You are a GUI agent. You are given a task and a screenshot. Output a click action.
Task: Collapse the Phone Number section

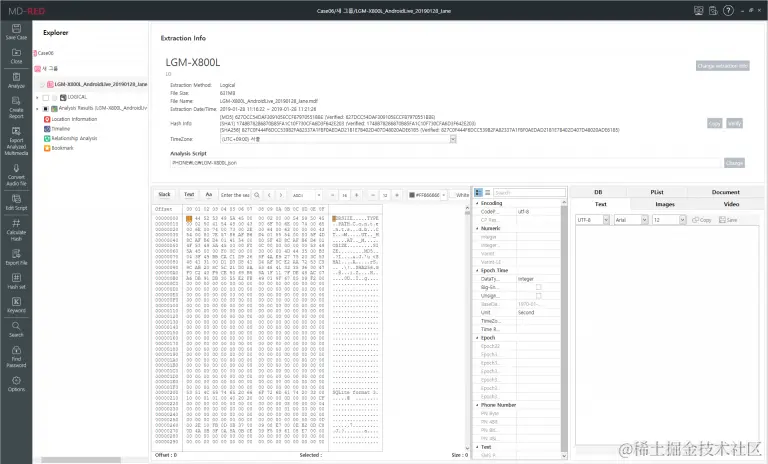(477, 405)
